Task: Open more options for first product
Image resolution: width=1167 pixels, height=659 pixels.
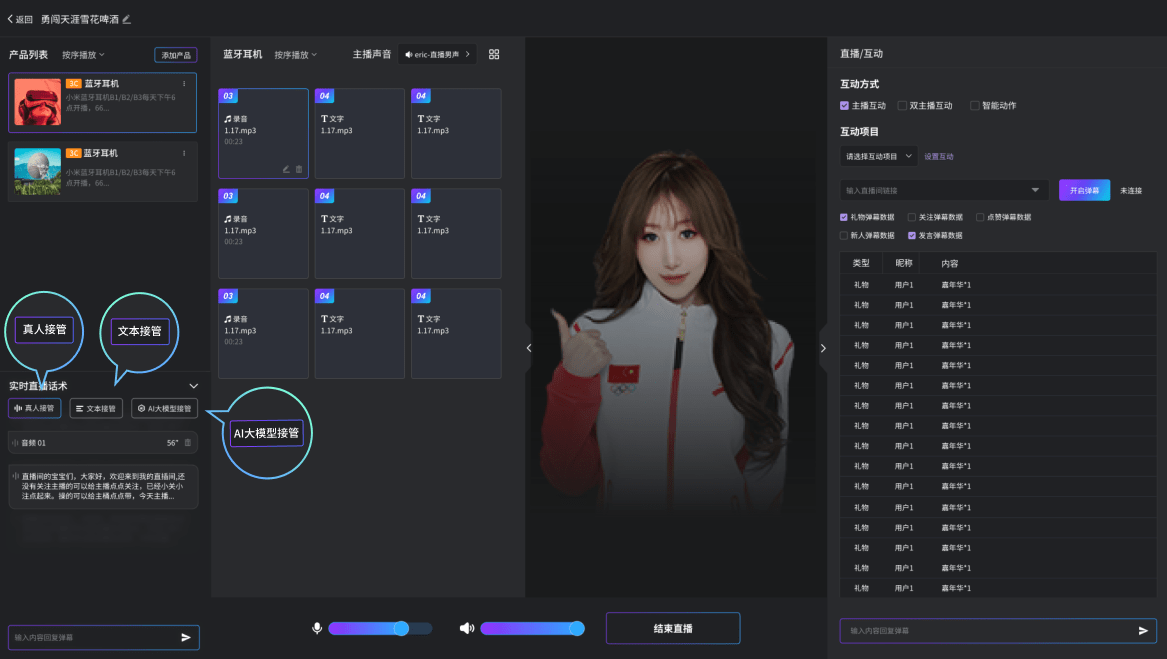Action: [x=184, y=84]
